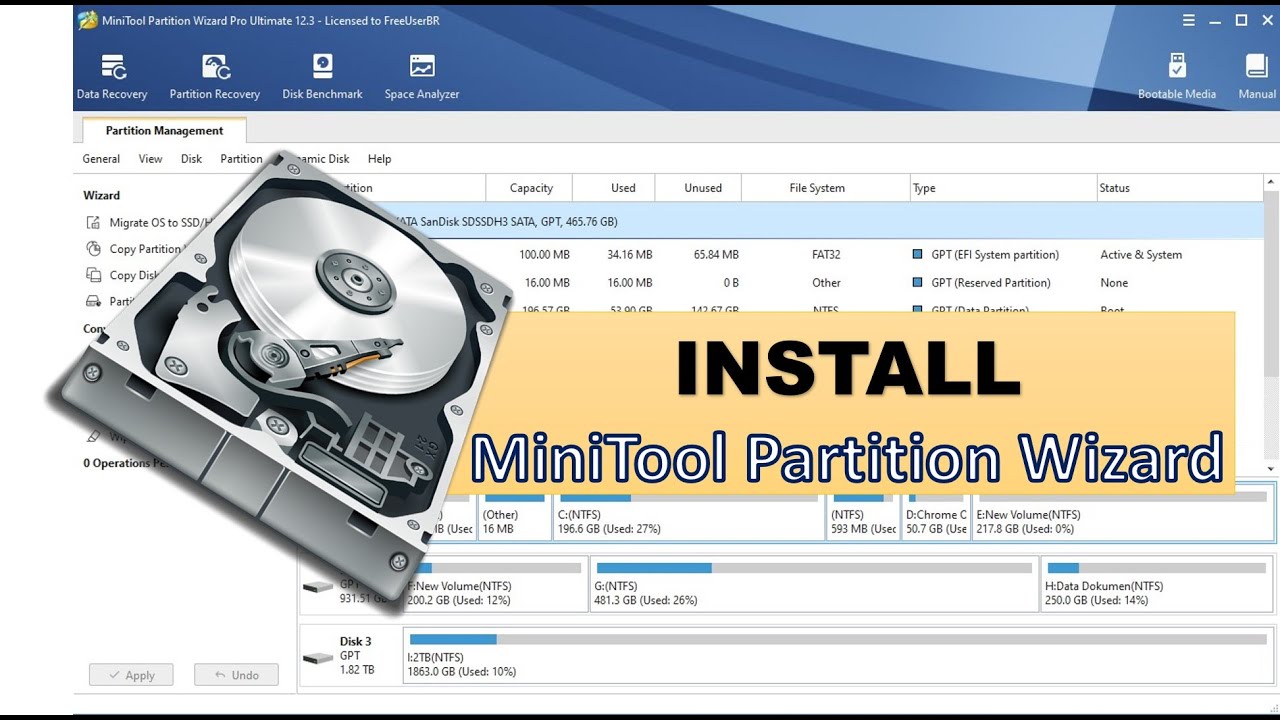Open the Help menu
Viewport: 1280px width, 720px height.
coord(379,159)
